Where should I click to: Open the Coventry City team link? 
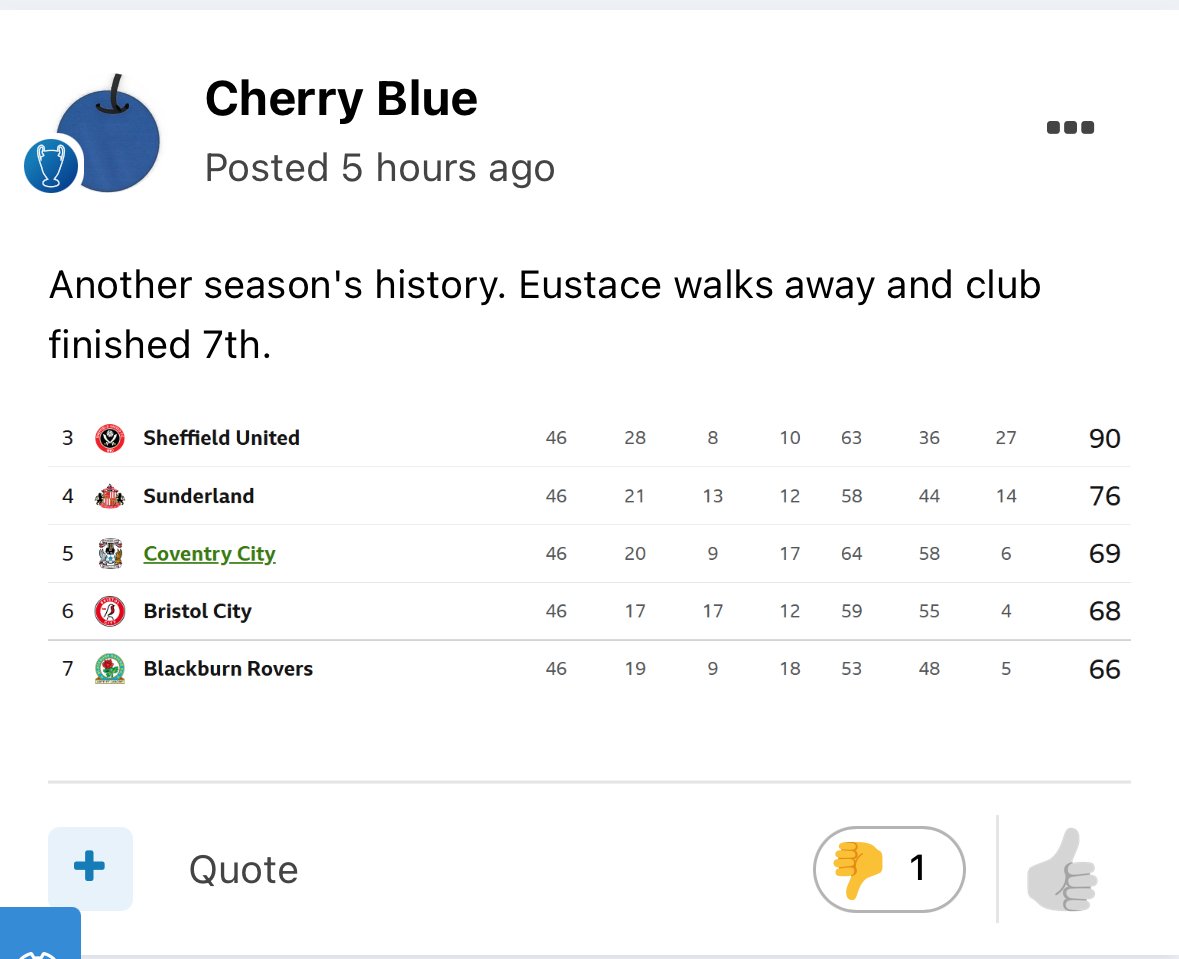click(x=209, y=554)
